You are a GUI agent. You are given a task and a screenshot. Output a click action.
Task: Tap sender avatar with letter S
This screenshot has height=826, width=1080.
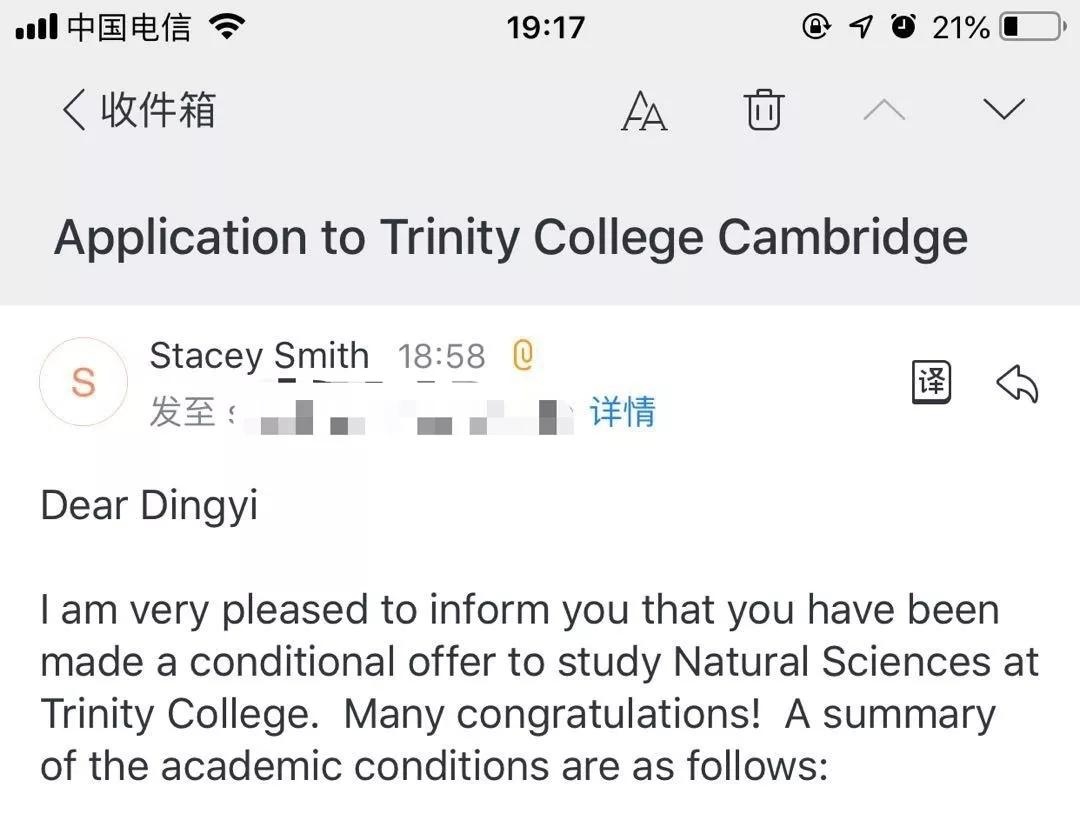(84, 382)
